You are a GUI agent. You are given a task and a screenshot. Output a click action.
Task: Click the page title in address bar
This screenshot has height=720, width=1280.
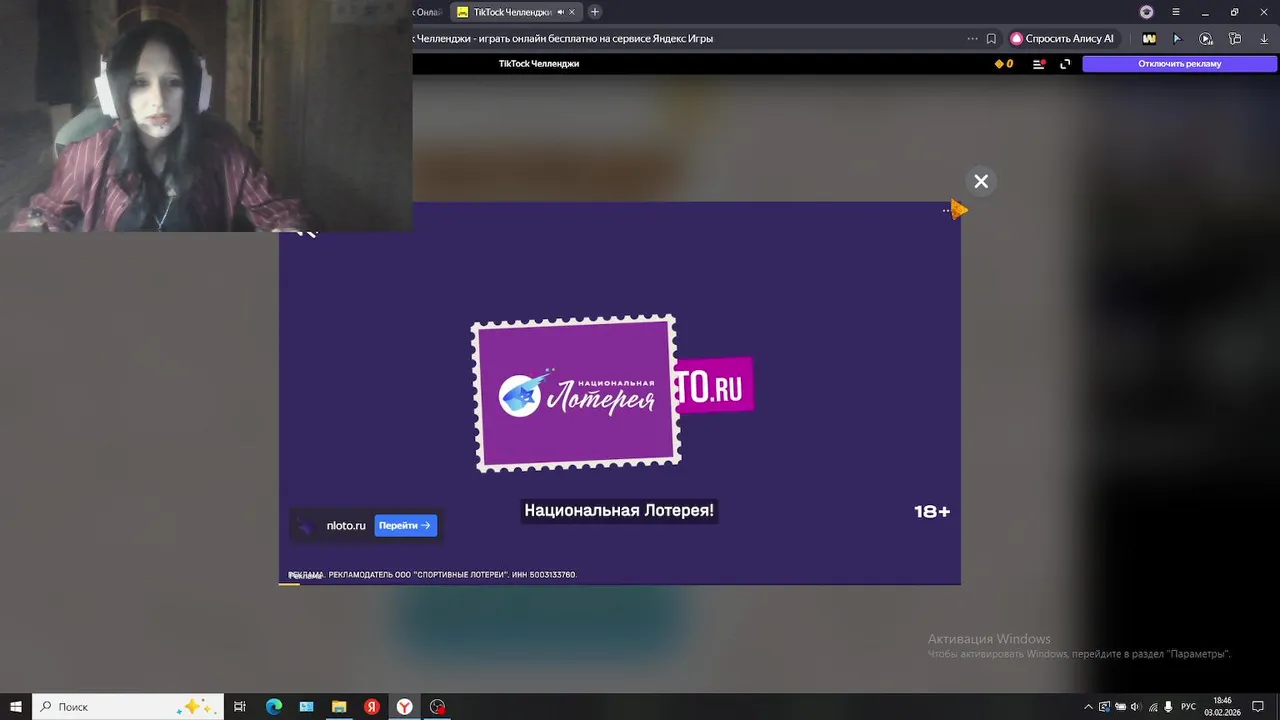[563, 38]
